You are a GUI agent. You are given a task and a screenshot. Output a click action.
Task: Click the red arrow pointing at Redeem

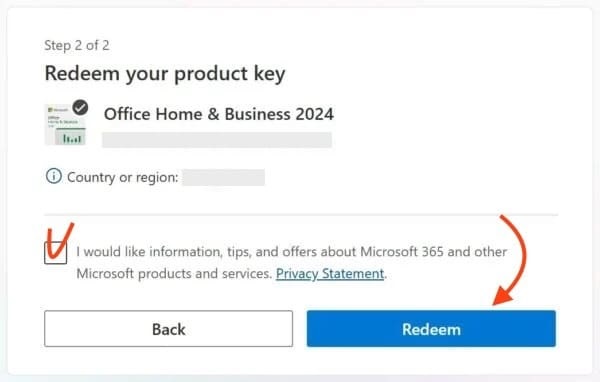coord(511,260)
